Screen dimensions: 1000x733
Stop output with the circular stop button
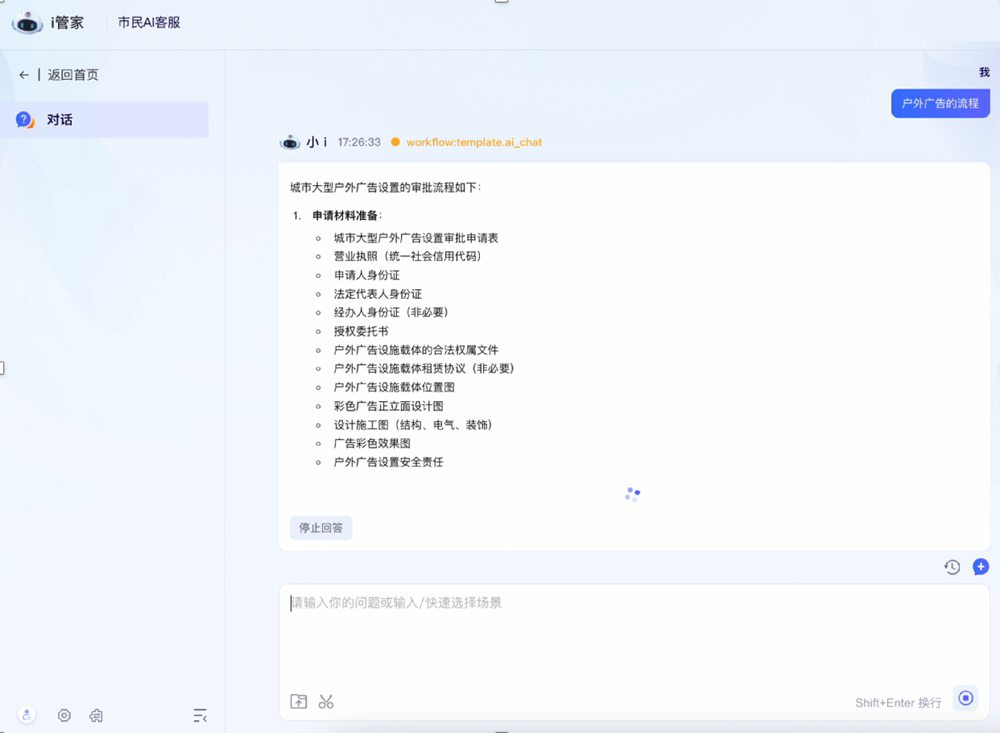coord(965,698)
